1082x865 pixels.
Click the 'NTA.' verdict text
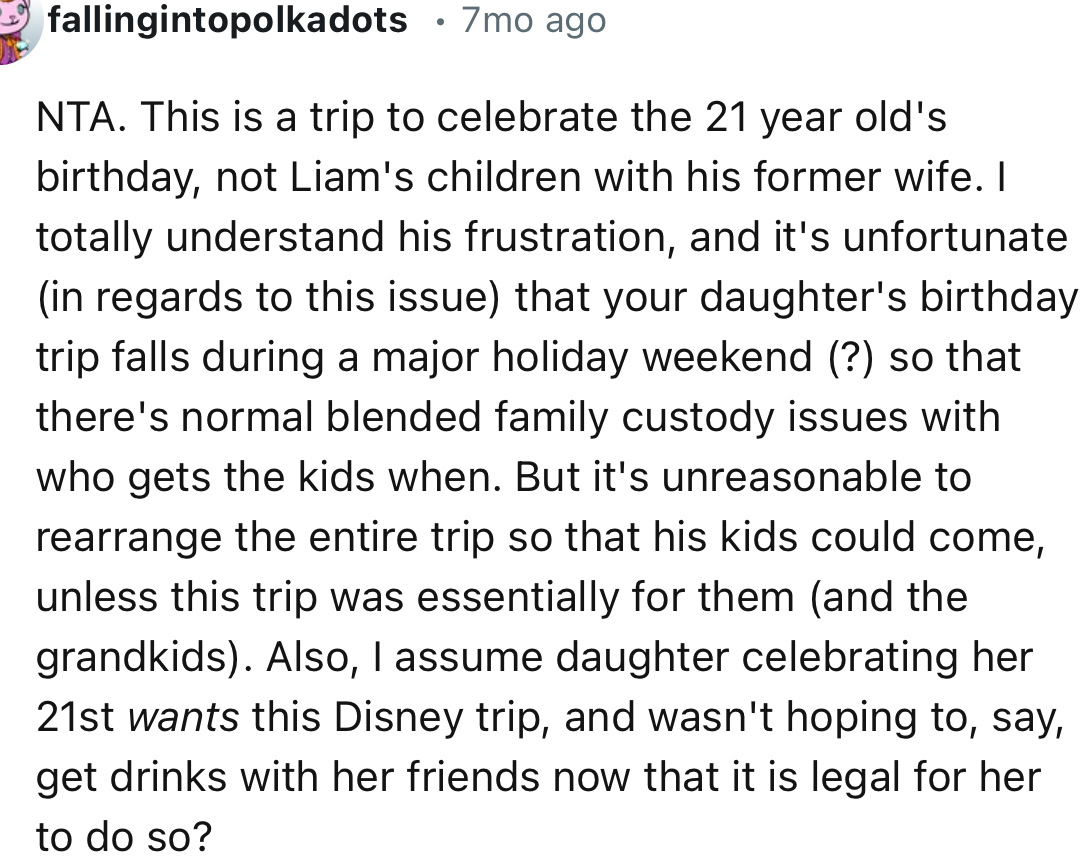[x=80, y=119]
